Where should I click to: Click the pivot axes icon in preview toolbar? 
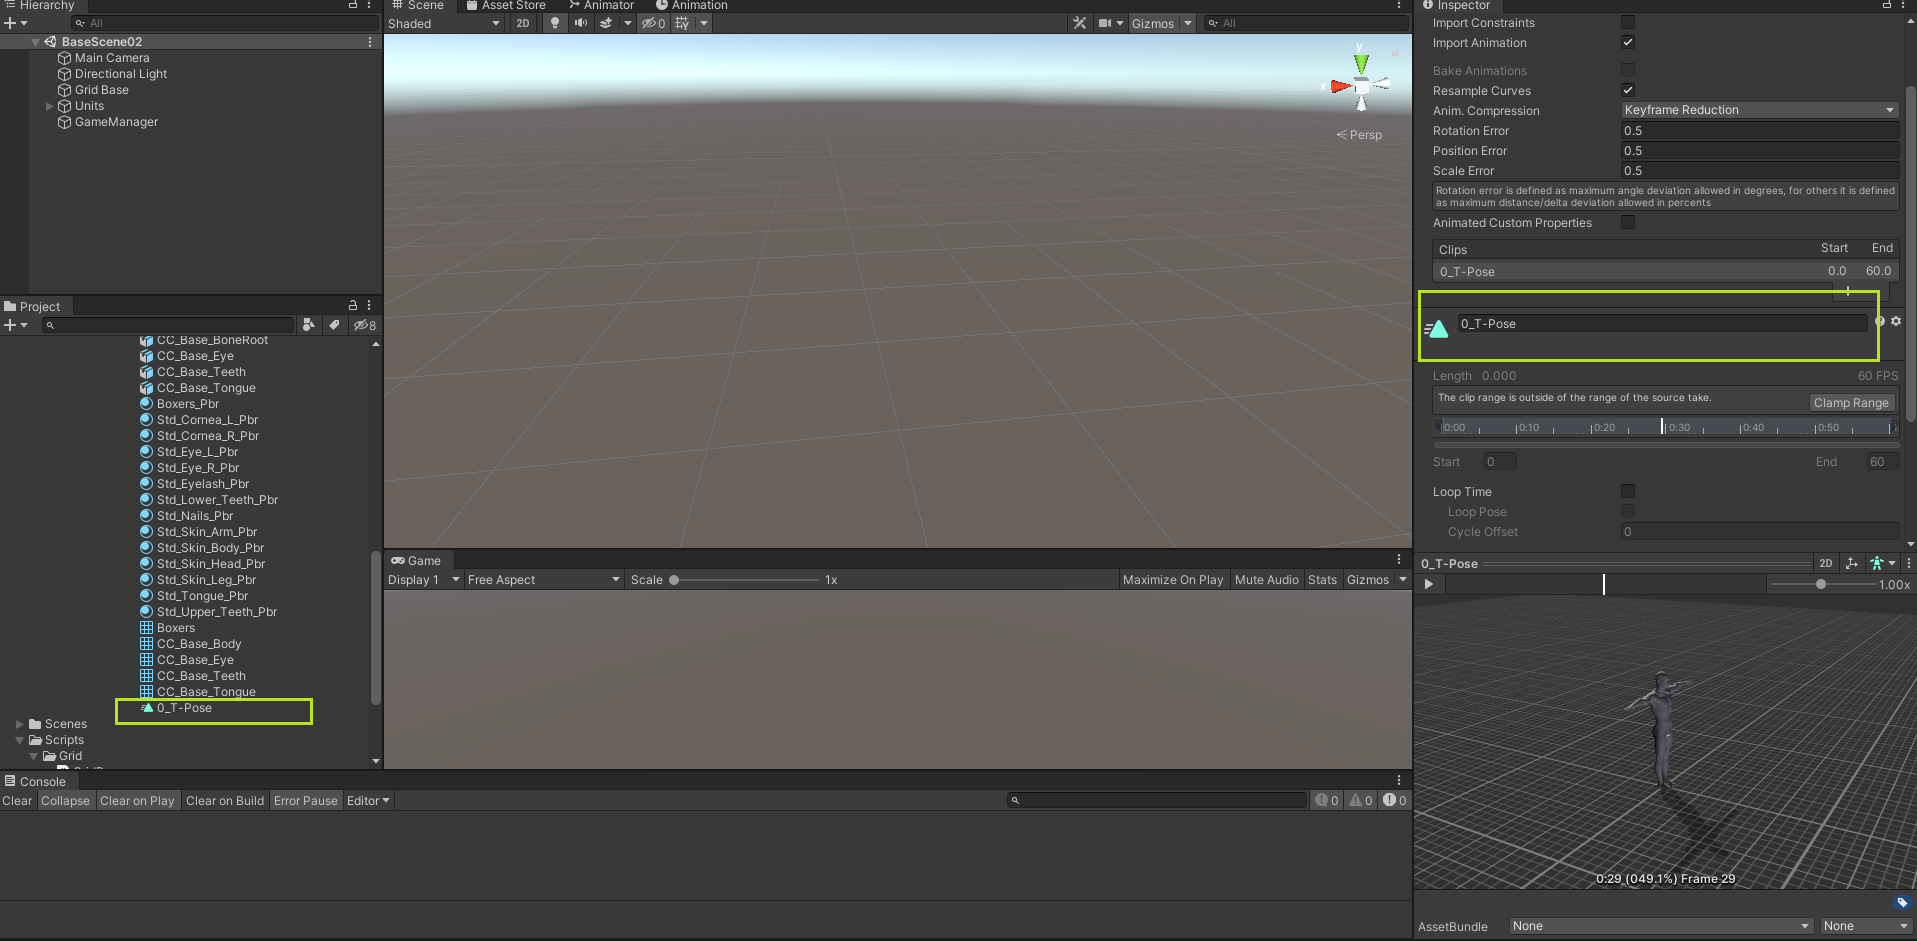pos(1852,564)
